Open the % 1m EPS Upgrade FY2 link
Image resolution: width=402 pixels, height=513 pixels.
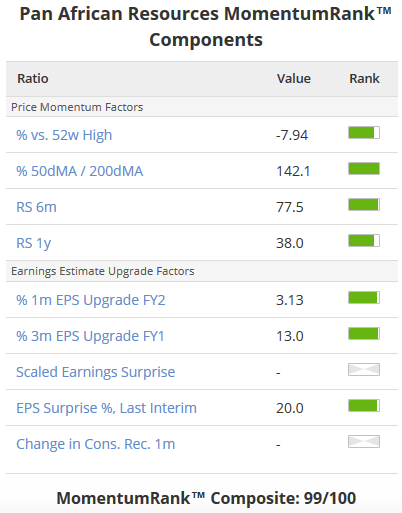(x=91, y=300)
